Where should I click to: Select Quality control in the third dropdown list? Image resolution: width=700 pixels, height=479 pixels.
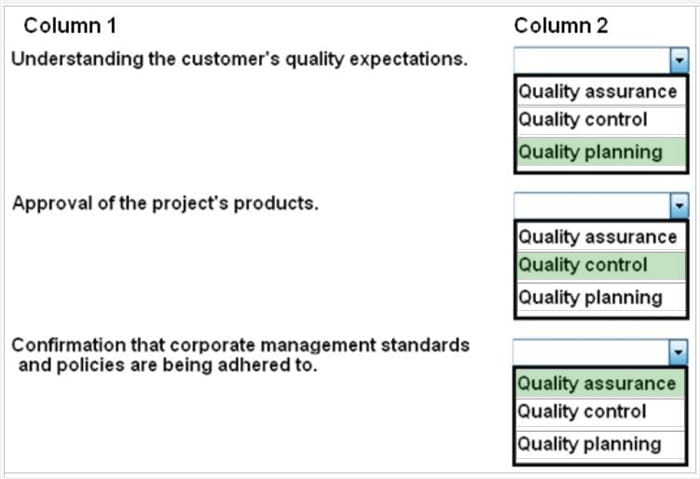pos(600,412)
